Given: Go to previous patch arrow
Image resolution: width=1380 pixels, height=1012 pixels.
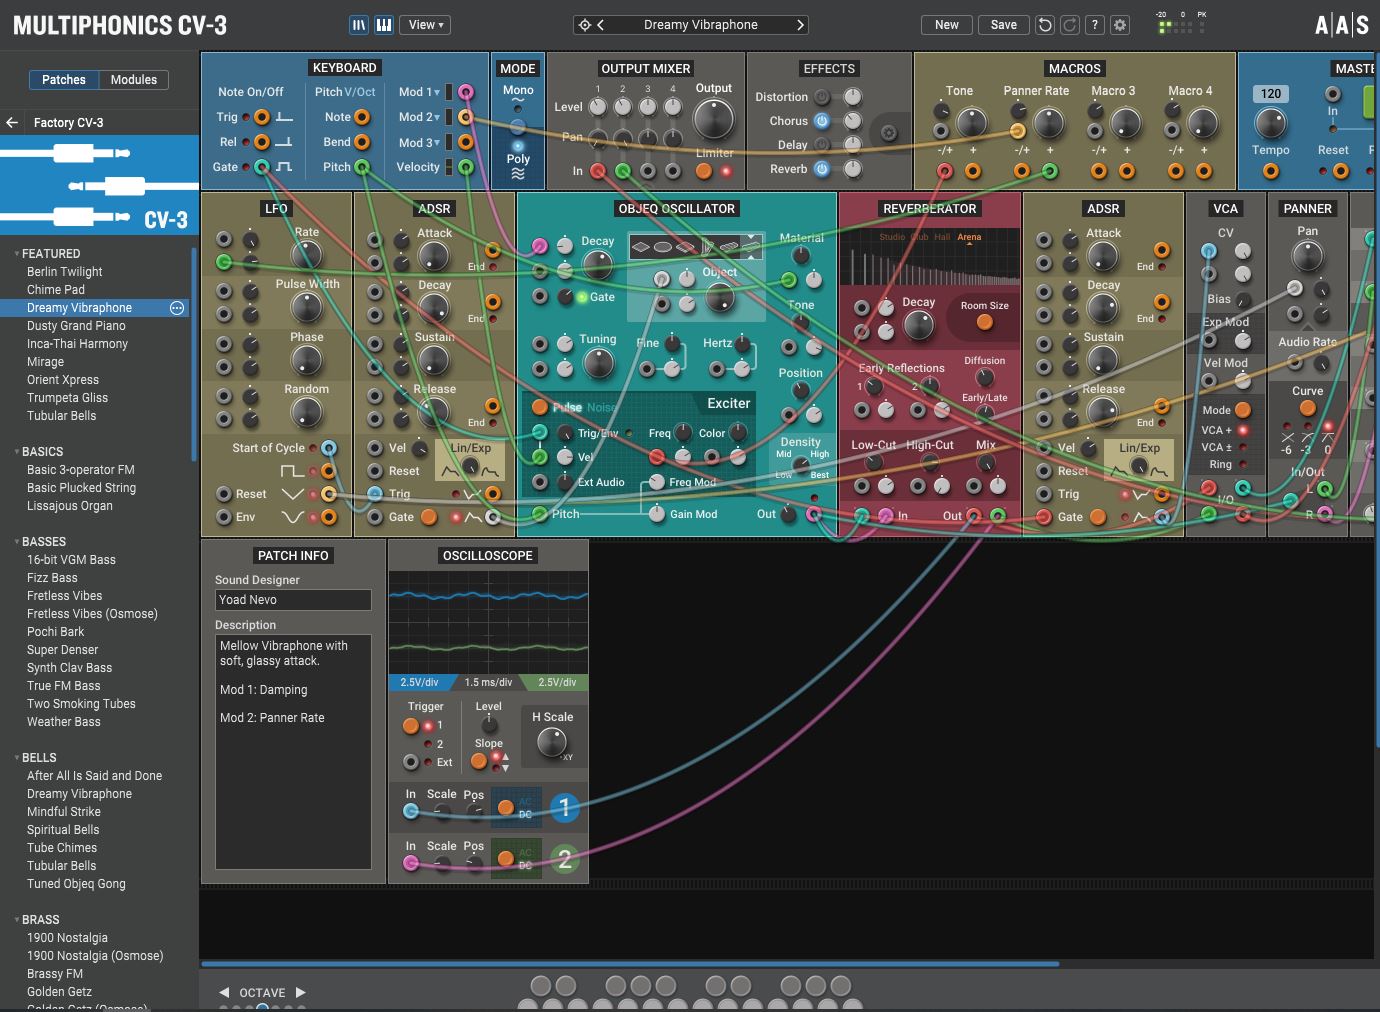Looking at the screenshot, I should 600,25.
